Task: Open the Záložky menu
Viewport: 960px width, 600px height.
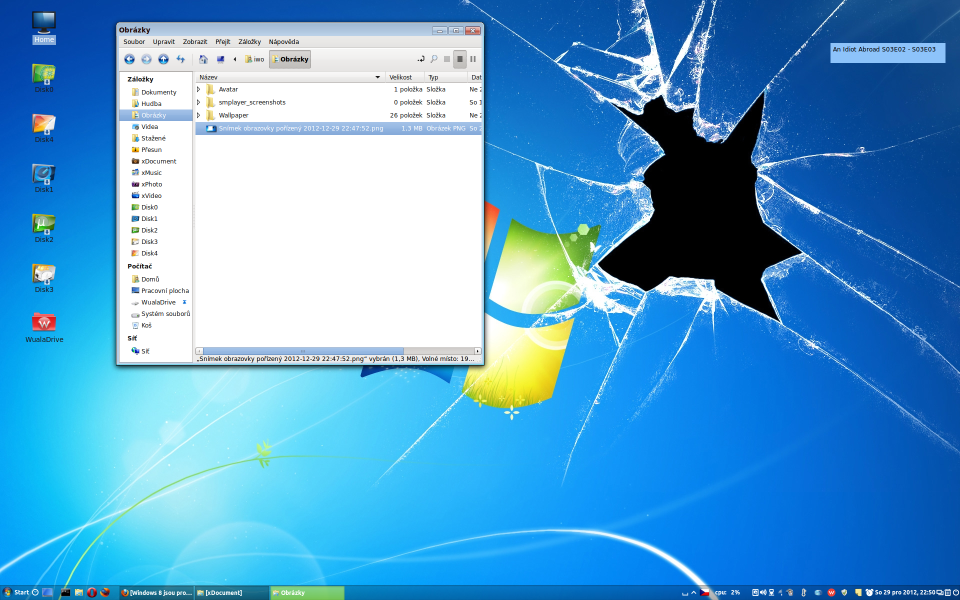Action: pos(250,42)
